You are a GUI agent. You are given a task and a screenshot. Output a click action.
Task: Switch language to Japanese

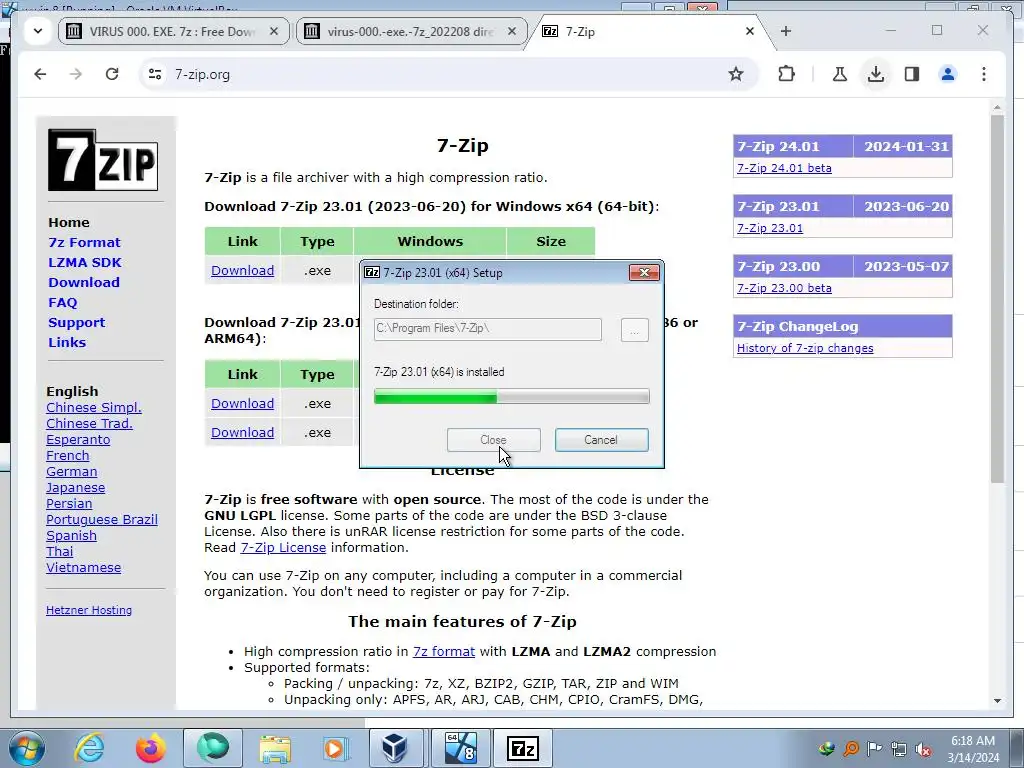(x=75, y=488)
